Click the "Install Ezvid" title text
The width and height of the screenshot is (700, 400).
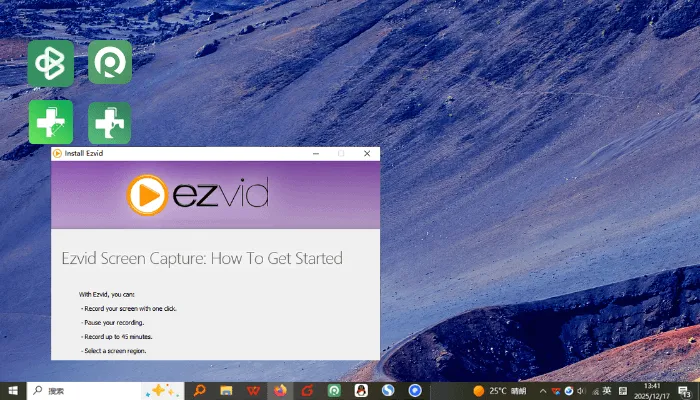coord(84,154)
